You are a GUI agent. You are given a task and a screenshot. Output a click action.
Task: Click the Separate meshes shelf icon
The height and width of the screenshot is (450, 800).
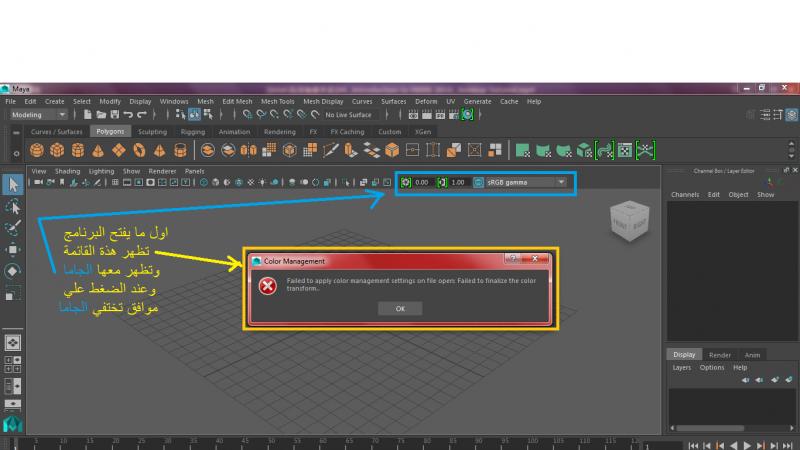228,150
